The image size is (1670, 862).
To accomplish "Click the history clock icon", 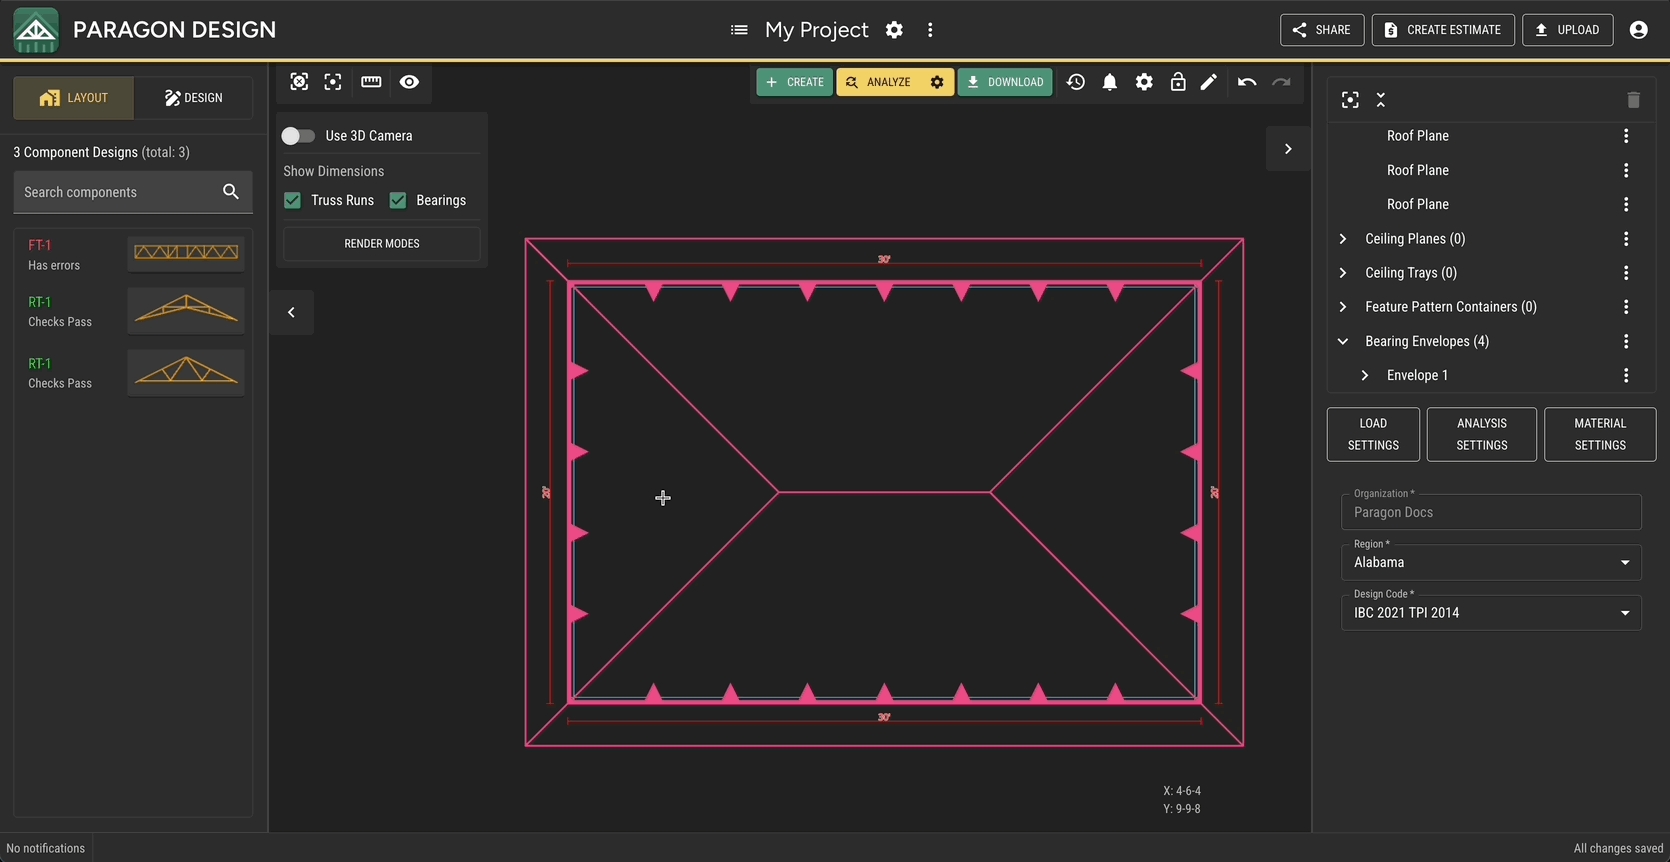I will [x=1076, y=82].
